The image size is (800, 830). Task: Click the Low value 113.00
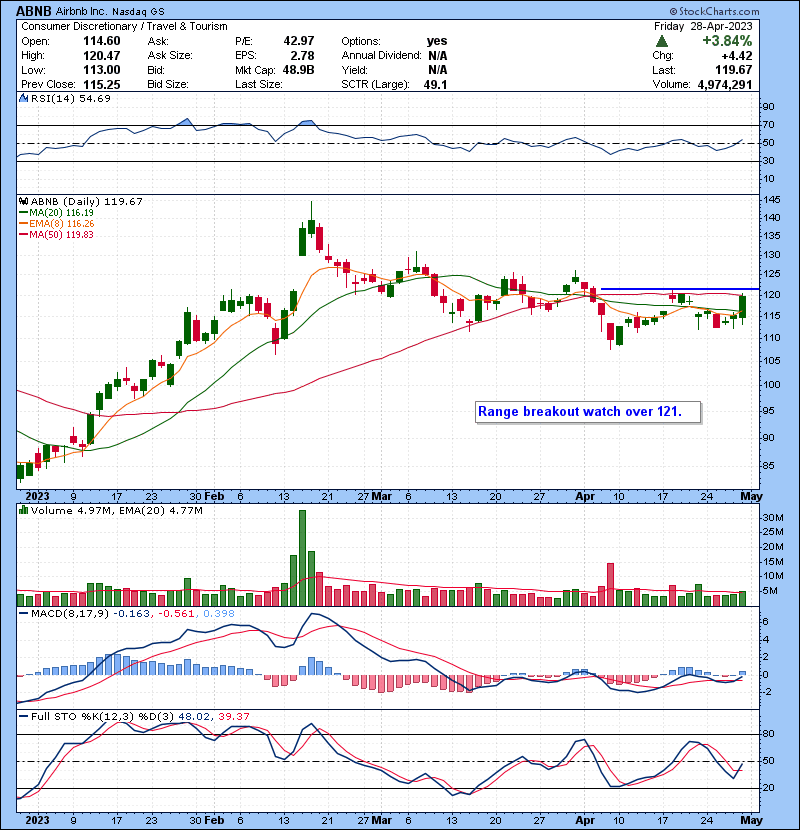click(102, 70)
